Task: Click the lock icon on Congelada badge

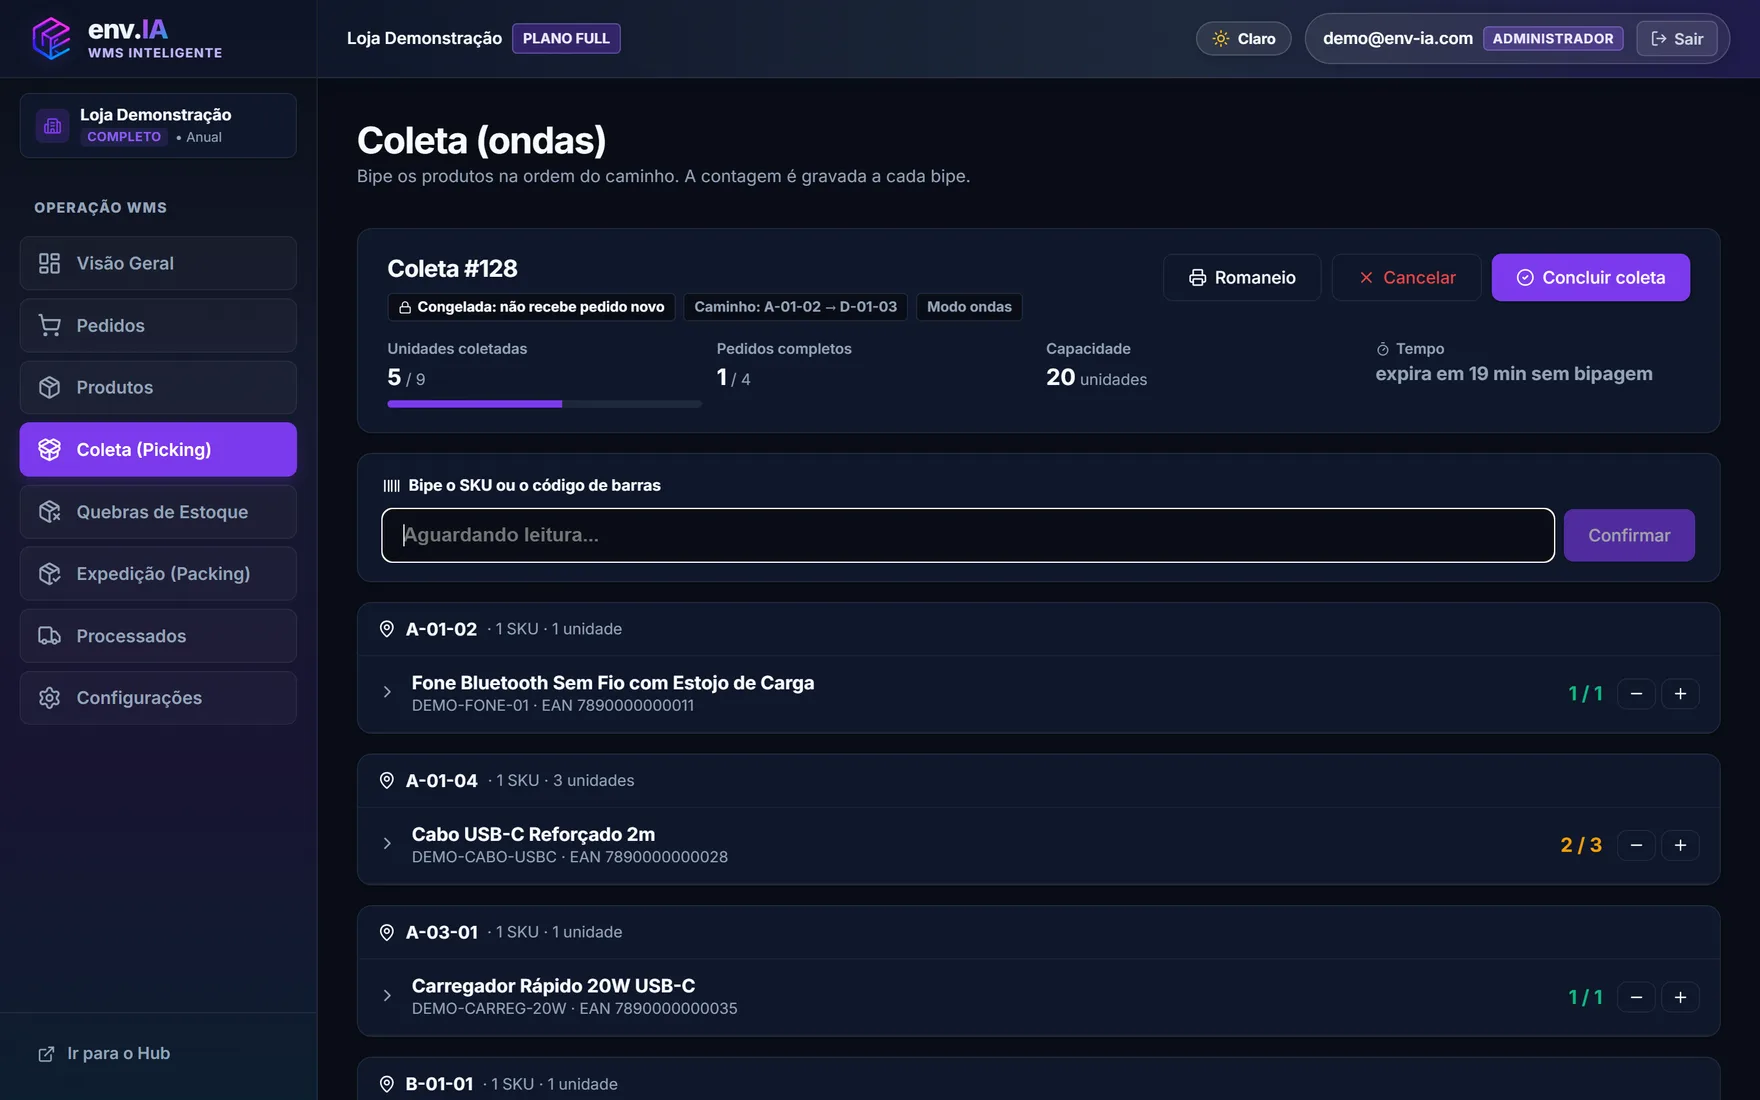Action: click(405, 307)
